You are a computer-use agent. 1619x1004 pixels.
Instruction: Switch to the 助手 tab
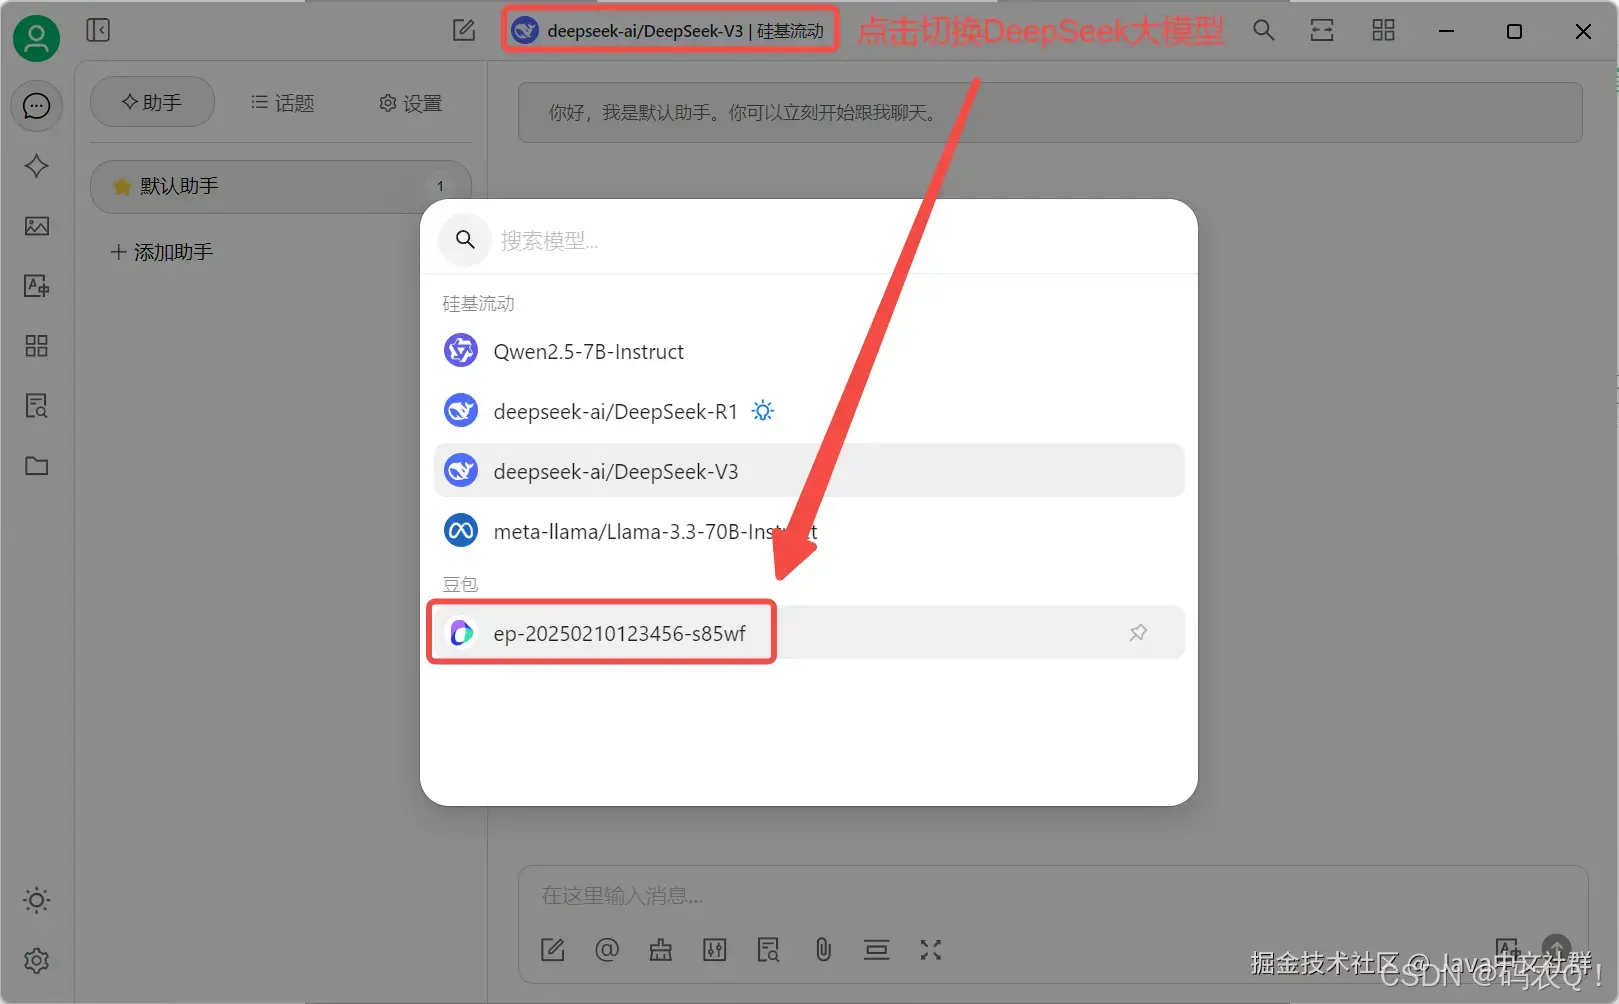152,102
